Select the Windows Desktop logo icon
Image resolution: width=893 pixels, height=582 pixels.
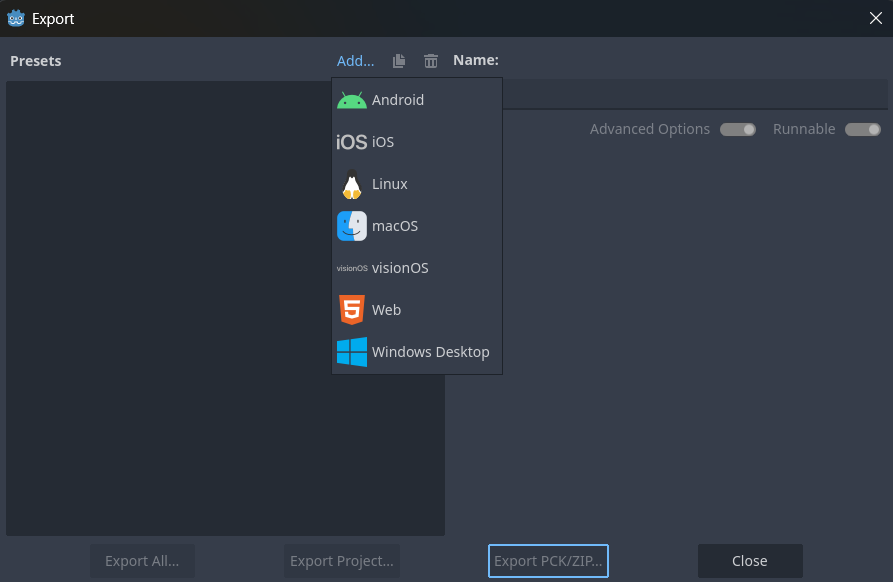pyautogui.click(x=351, y=352)
